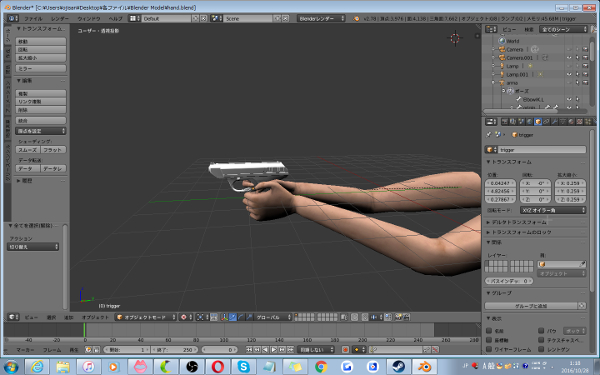
Task: Click the timeline audio sync clock icon
Action: pos(88,349)
